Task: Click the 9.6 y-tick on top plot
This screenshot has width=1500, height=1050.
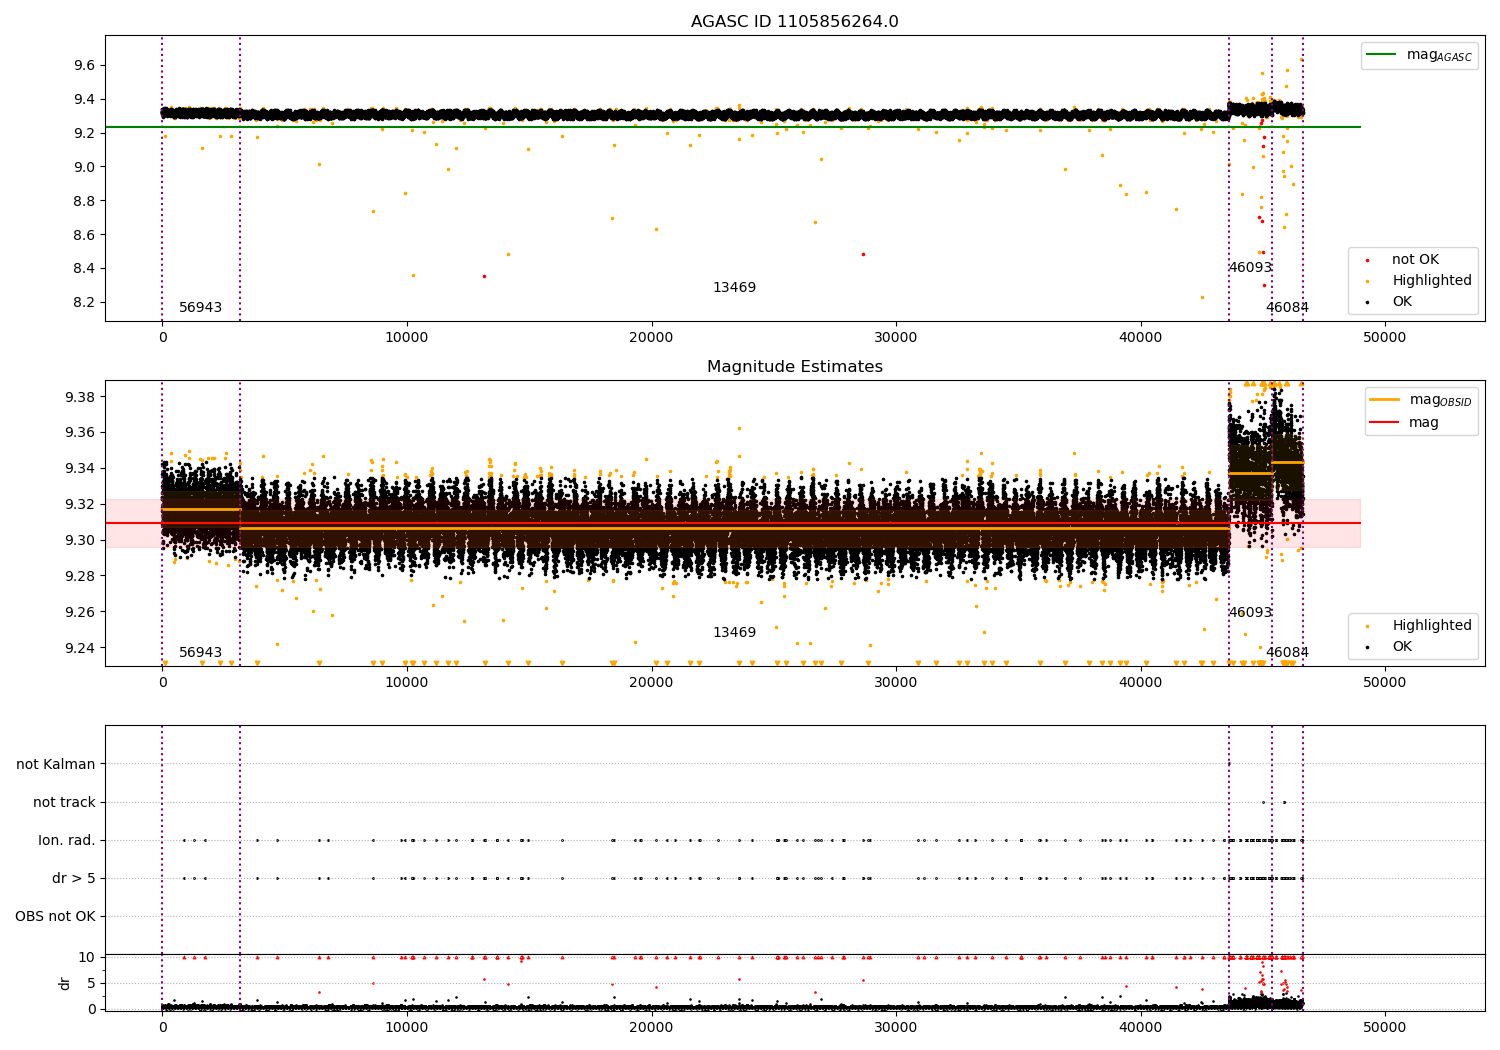Action: coord(84,65)
